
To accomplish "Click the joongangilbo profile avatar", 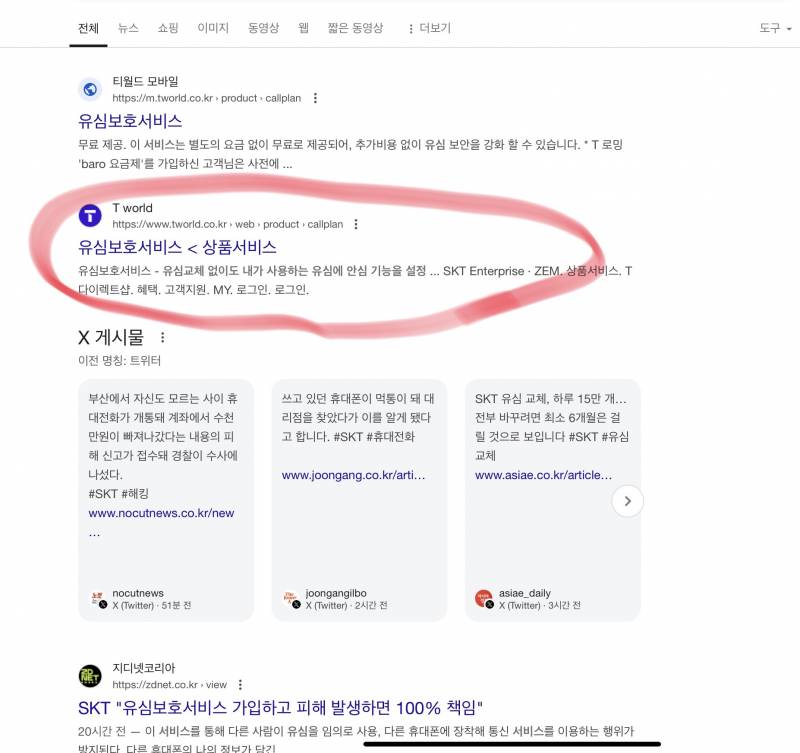I will pos(291,599).
